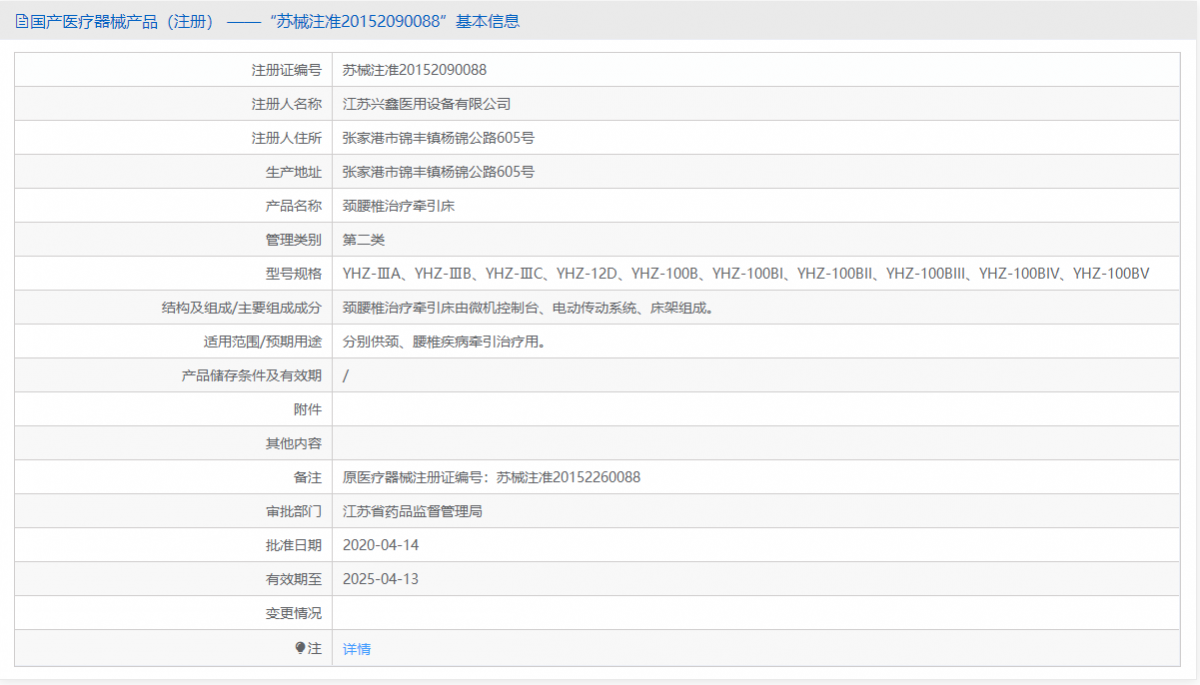Click the label 管理类别
This screenshot has height=685, width=1200.
(294, 240)
